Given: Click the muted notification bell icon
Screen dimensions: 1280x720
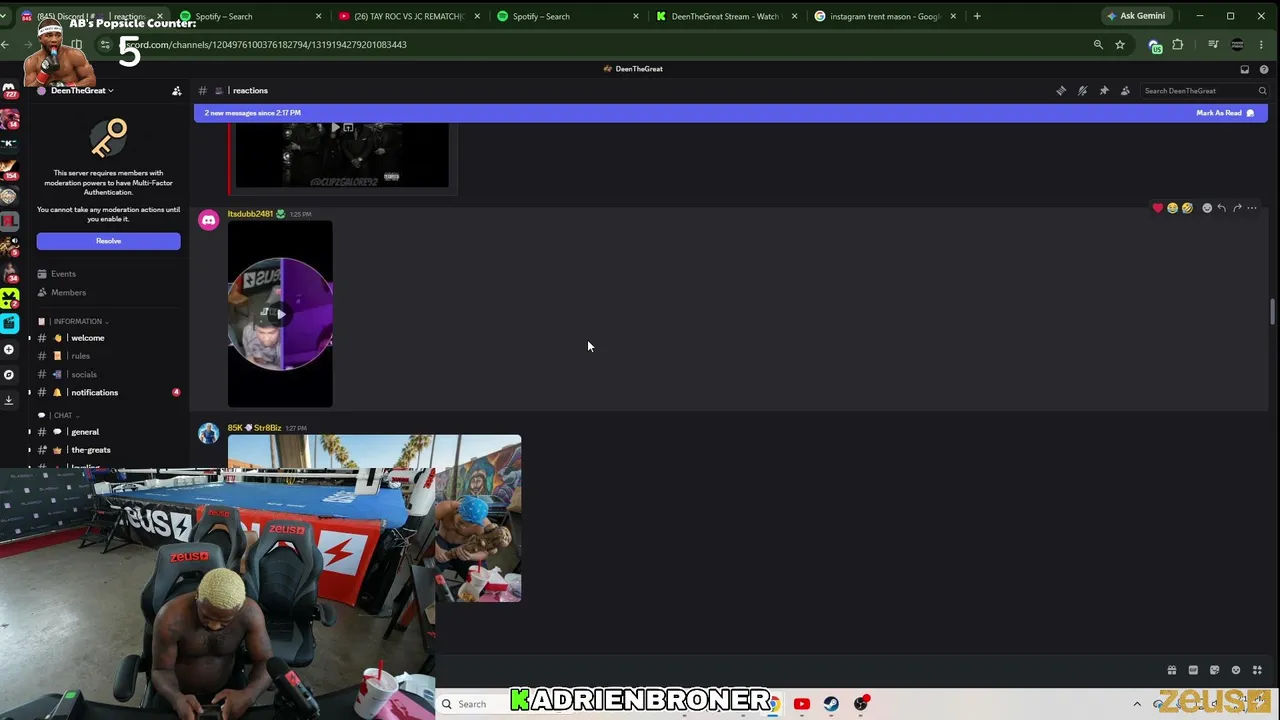Looking at the screenshot, I should click(x=1082, y=91).
